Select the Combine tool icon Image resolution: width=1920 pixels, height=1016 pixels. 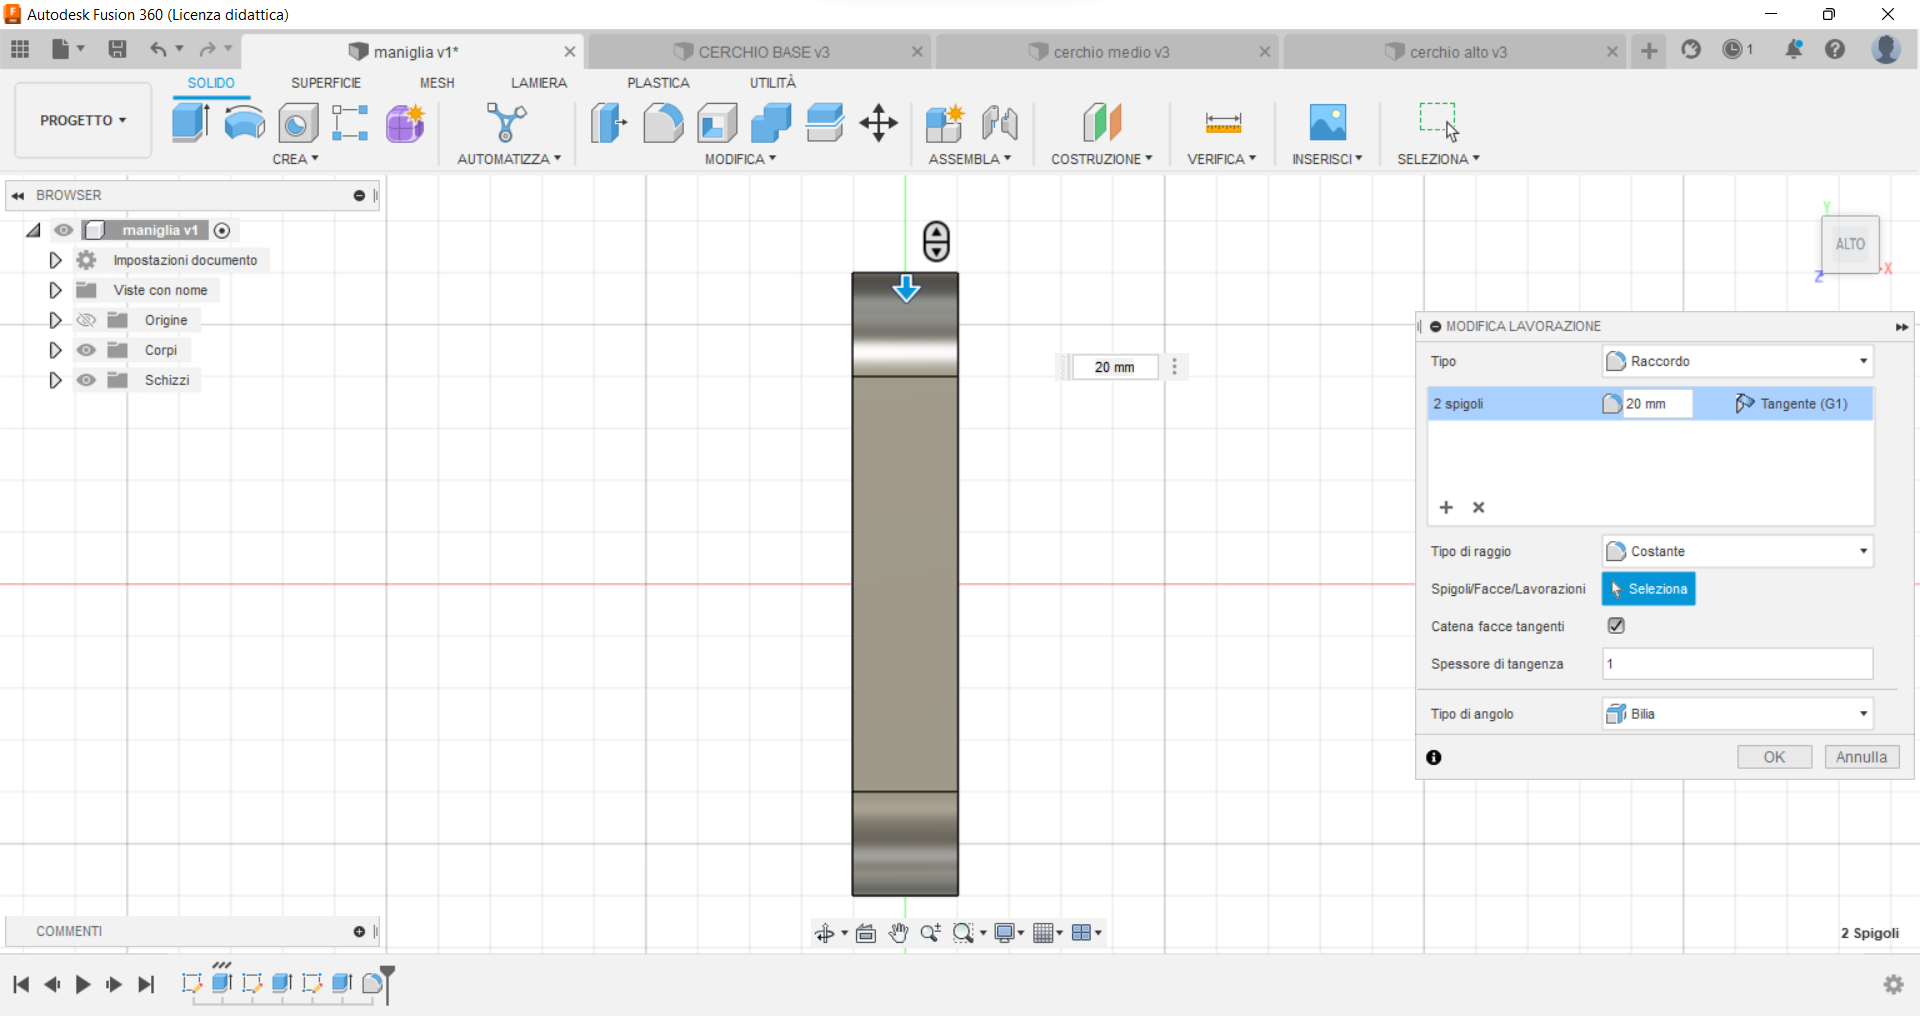click(771, 123)
